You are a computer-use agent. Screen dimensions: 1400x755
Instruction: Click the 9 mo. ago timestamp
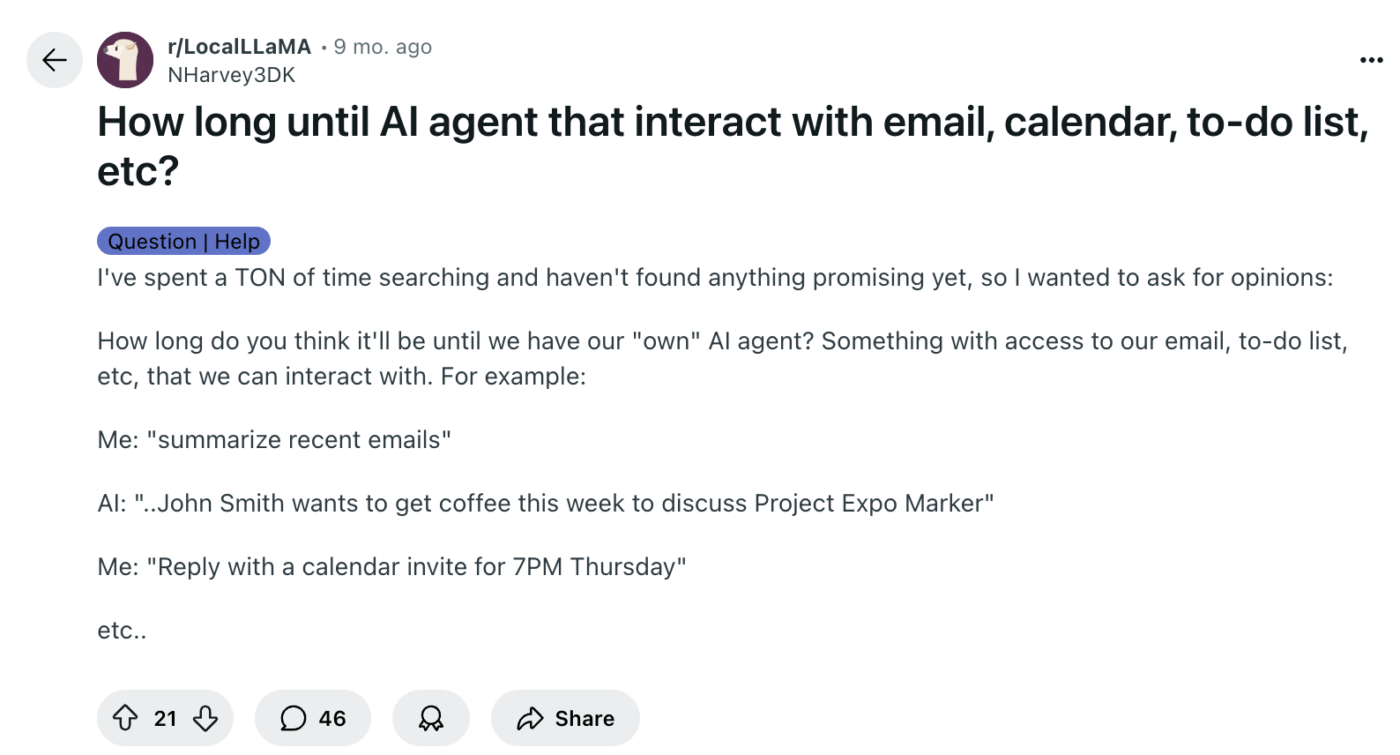click(x=383, y=46)
